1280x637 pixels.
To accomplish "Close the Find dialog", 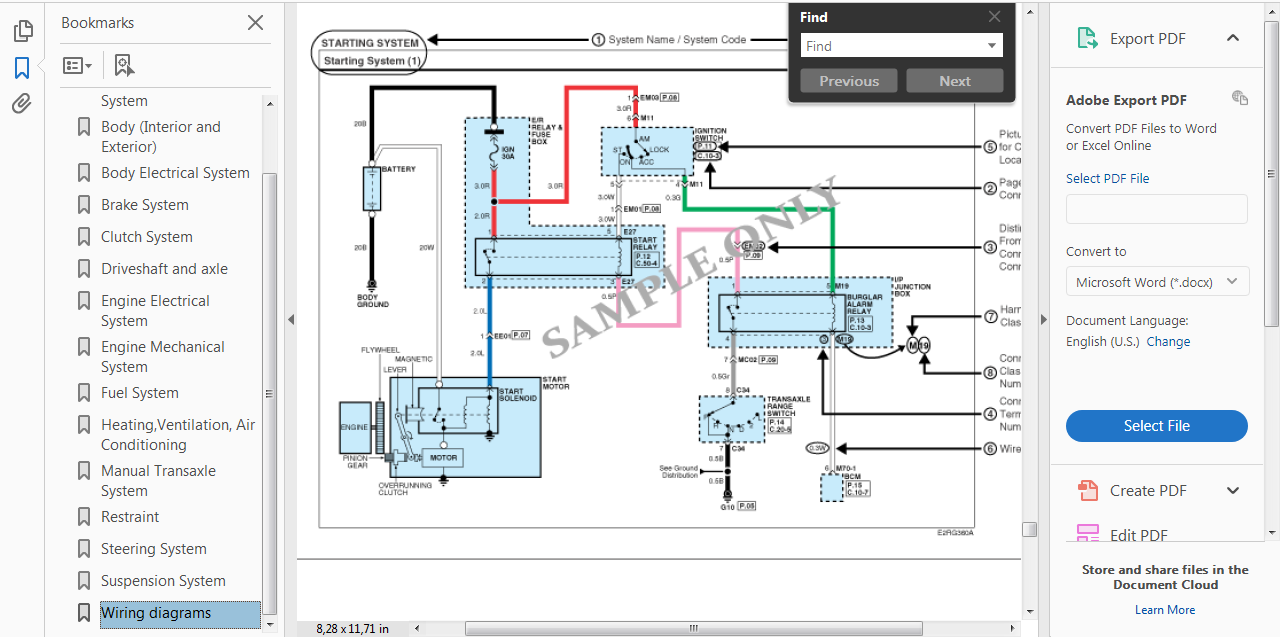I will [994, 17].
